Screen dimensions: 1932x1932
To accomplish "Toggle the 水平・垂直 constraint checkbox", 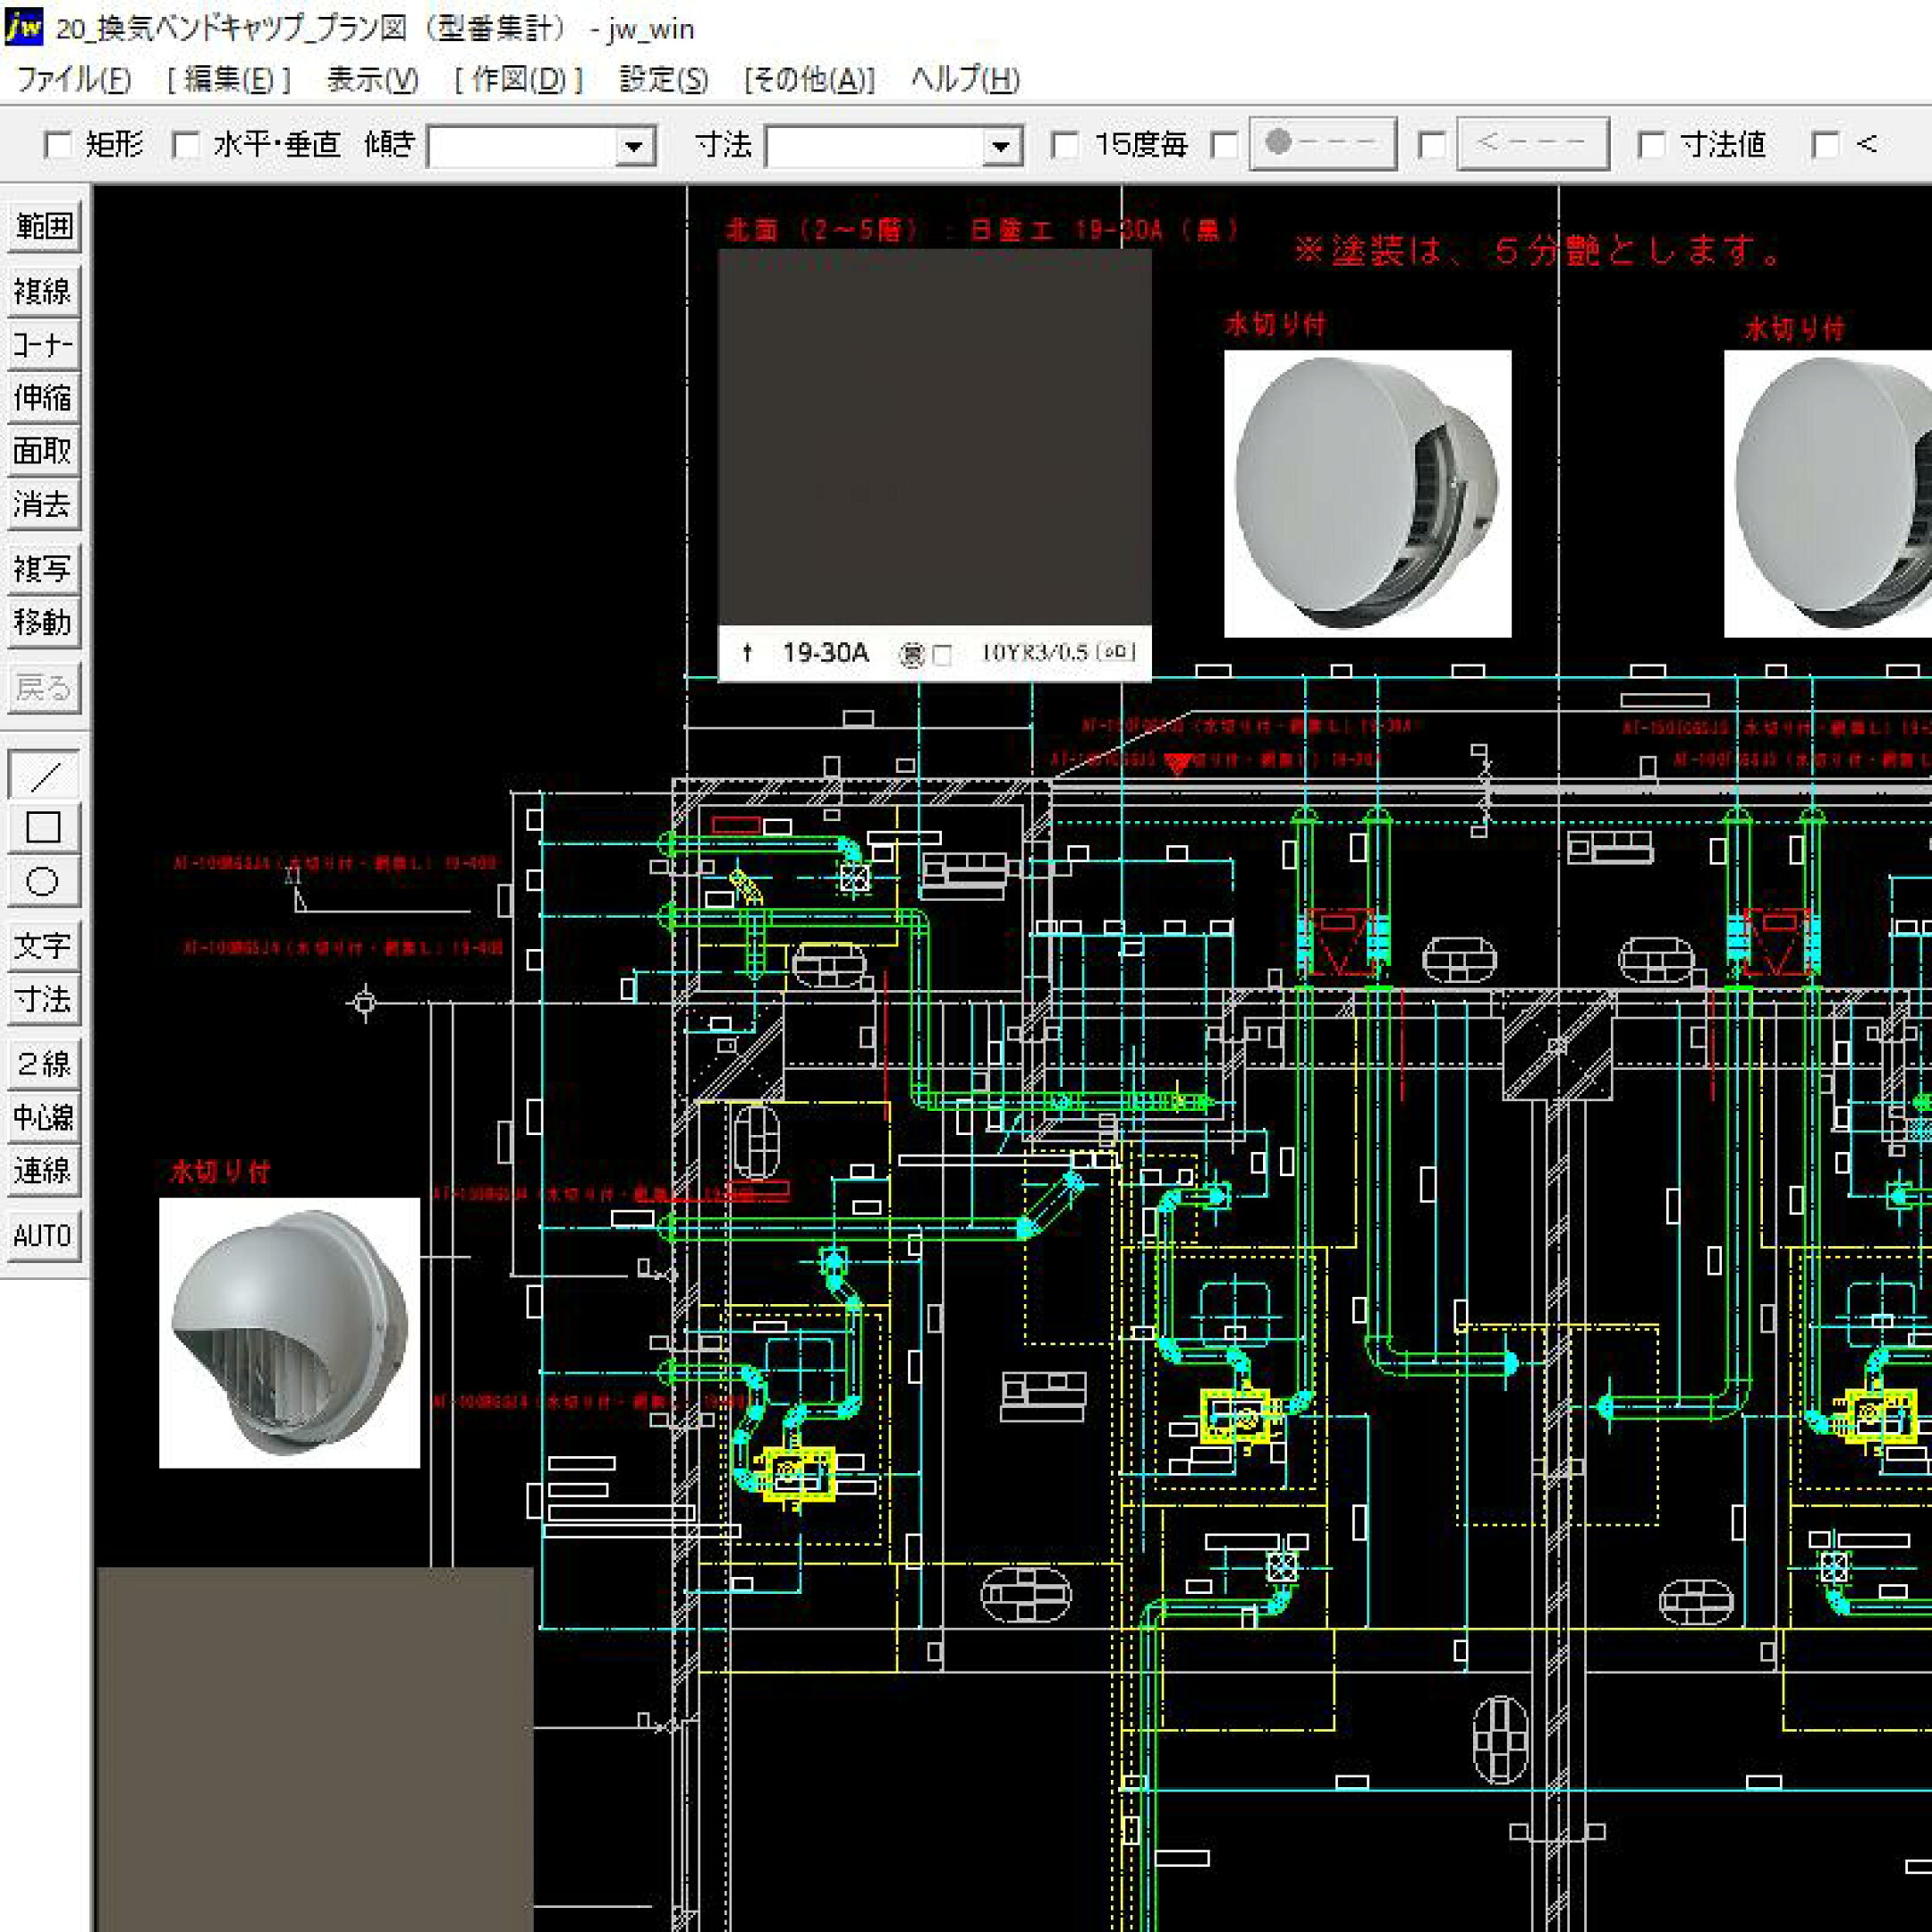I will pos(183,144).
